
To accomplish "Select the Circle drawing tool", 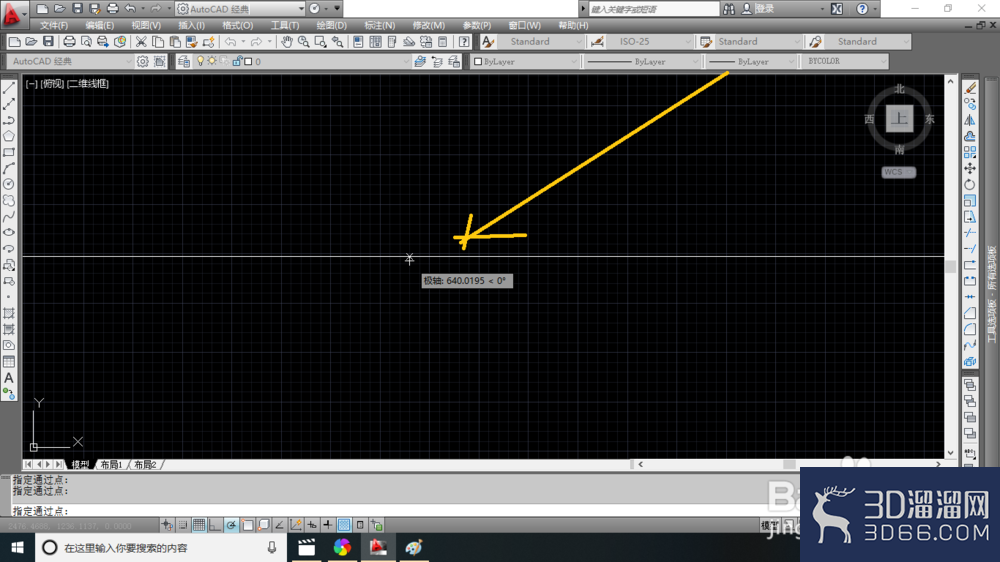I will click(9, 184).
